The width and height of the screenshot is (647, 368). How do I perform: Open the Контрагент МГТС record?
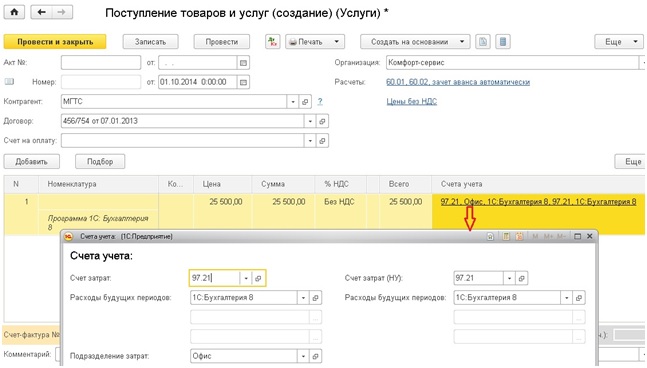coord(305,101)
